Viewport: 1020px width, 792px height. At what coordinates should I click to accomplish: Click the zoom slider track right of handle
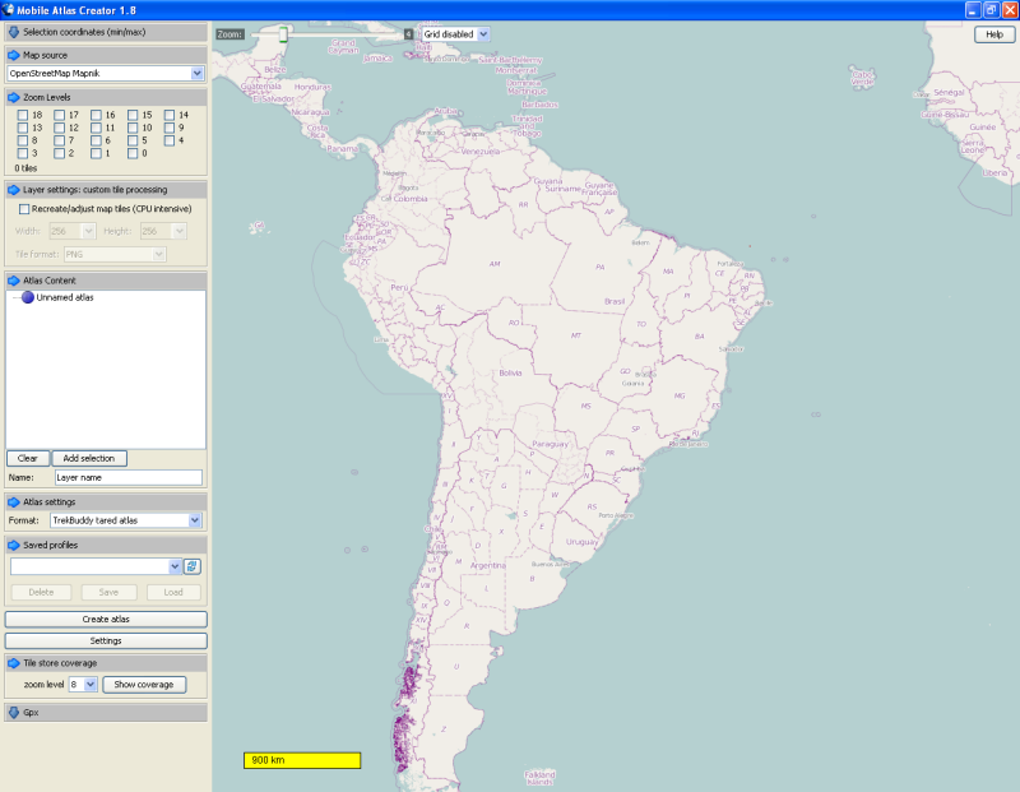tap(345, 34)
